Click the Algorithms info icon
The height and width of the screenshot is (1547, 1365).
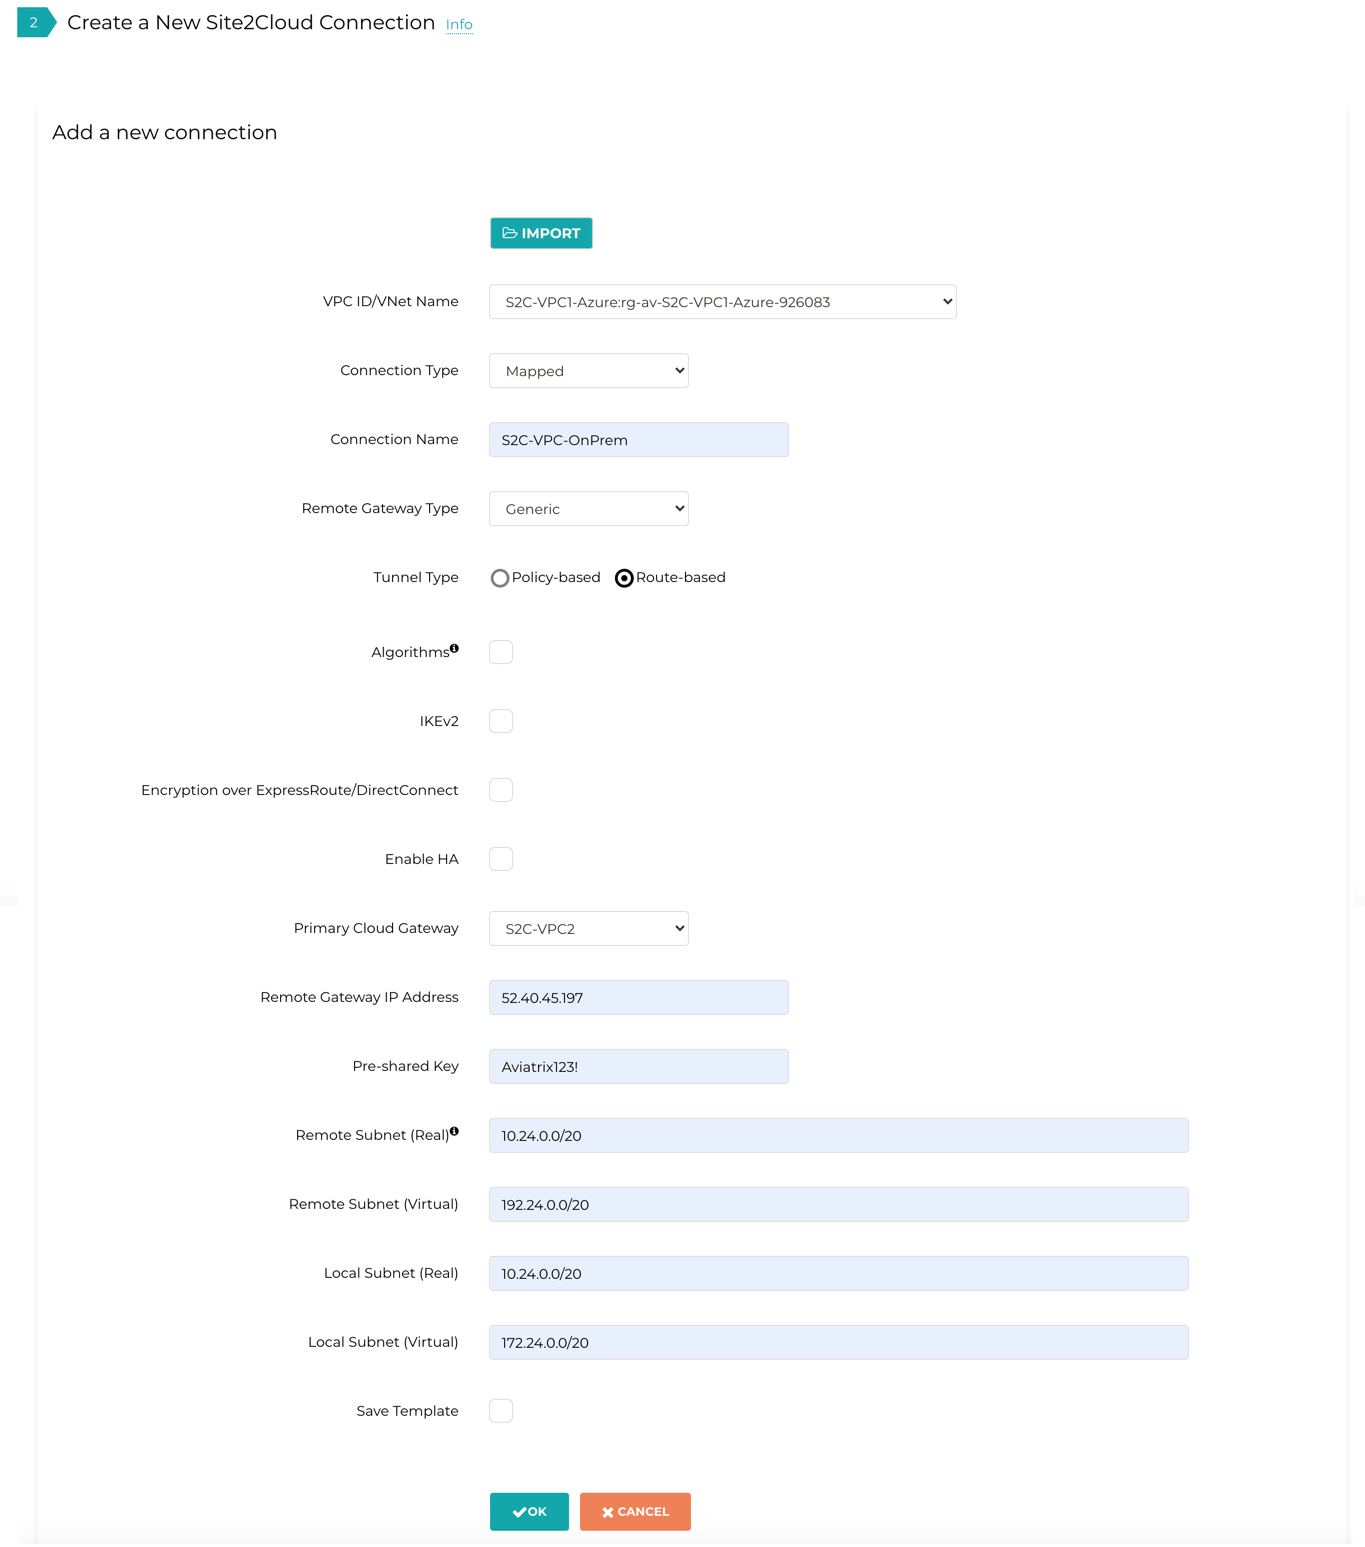pos(454,649)
